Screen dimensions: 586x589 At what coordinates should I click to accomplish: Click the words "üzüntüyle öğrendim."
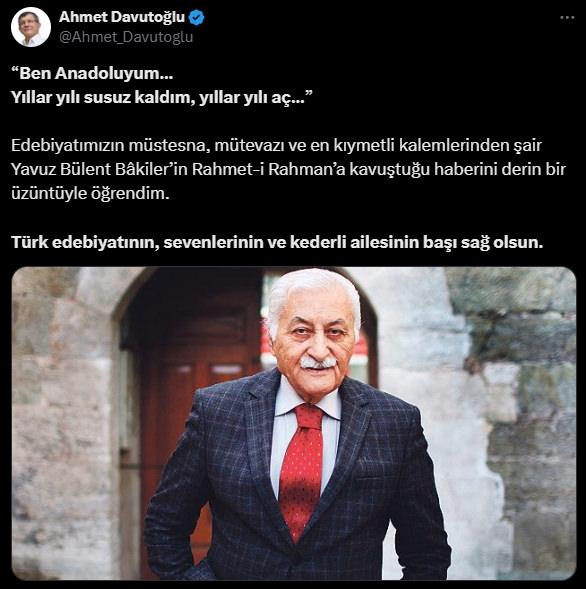(90, 193)
